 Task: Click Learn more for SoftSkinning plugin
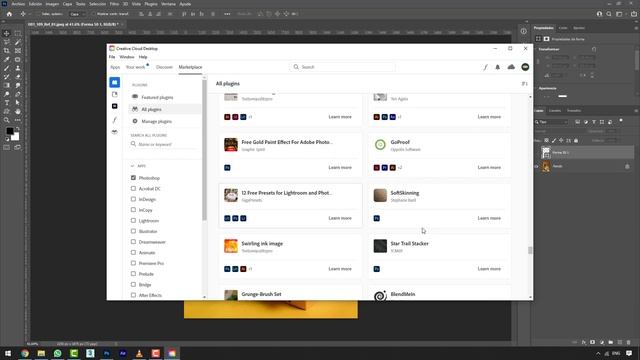point(489,218)
